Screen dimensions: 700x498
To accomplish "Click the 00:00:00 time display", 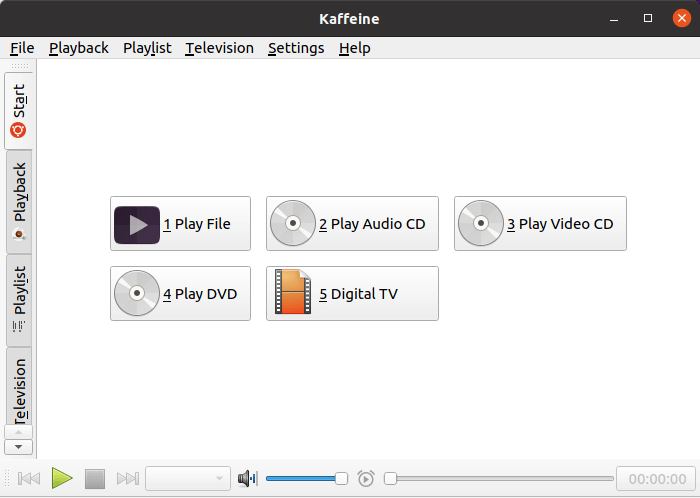I will (x=656, y=479).
